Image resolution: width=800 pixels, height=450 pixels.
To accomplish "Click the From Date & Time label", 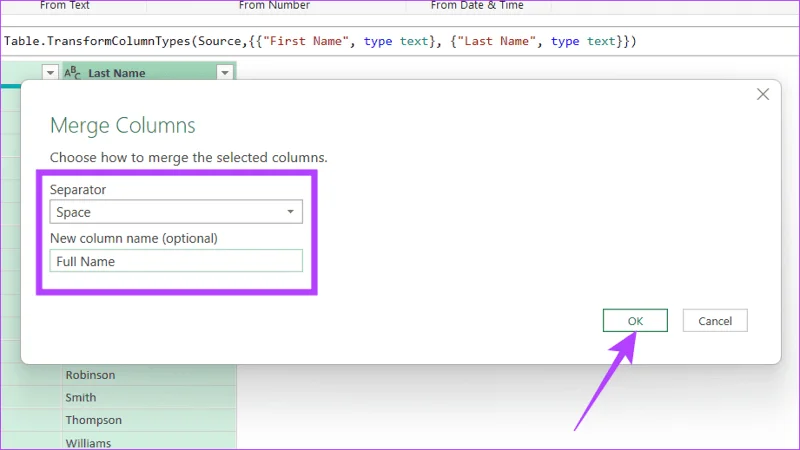I will [477, 5].
